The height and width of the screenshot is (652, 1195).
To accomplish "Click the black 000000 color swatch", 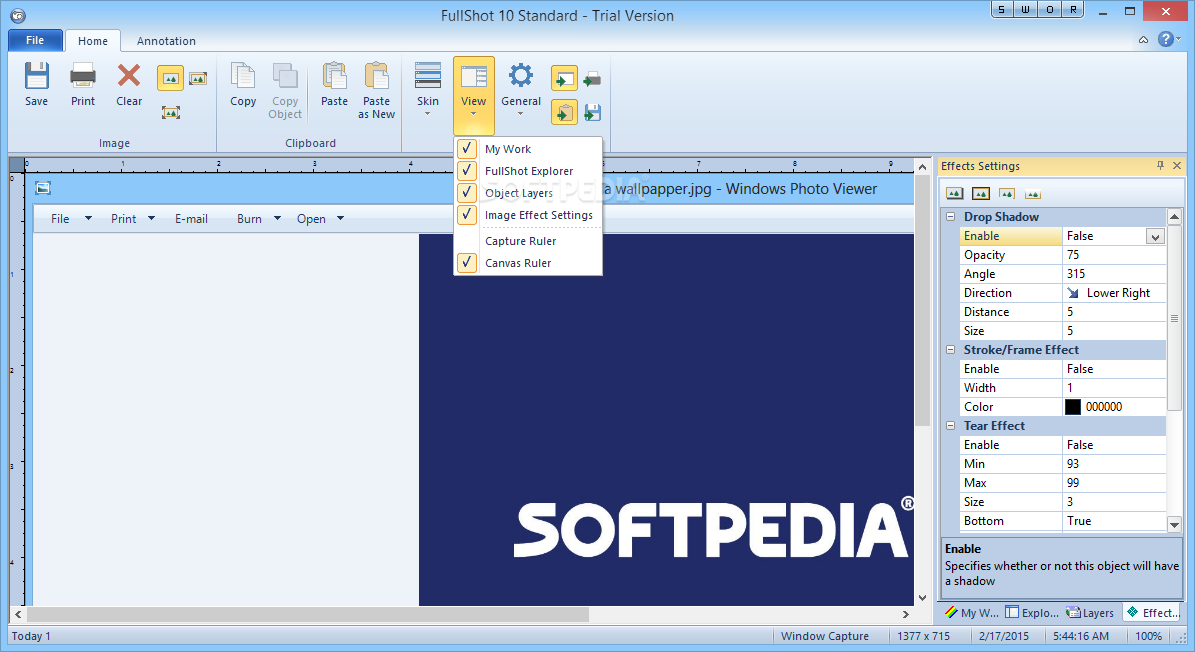I will (1072, 407).
